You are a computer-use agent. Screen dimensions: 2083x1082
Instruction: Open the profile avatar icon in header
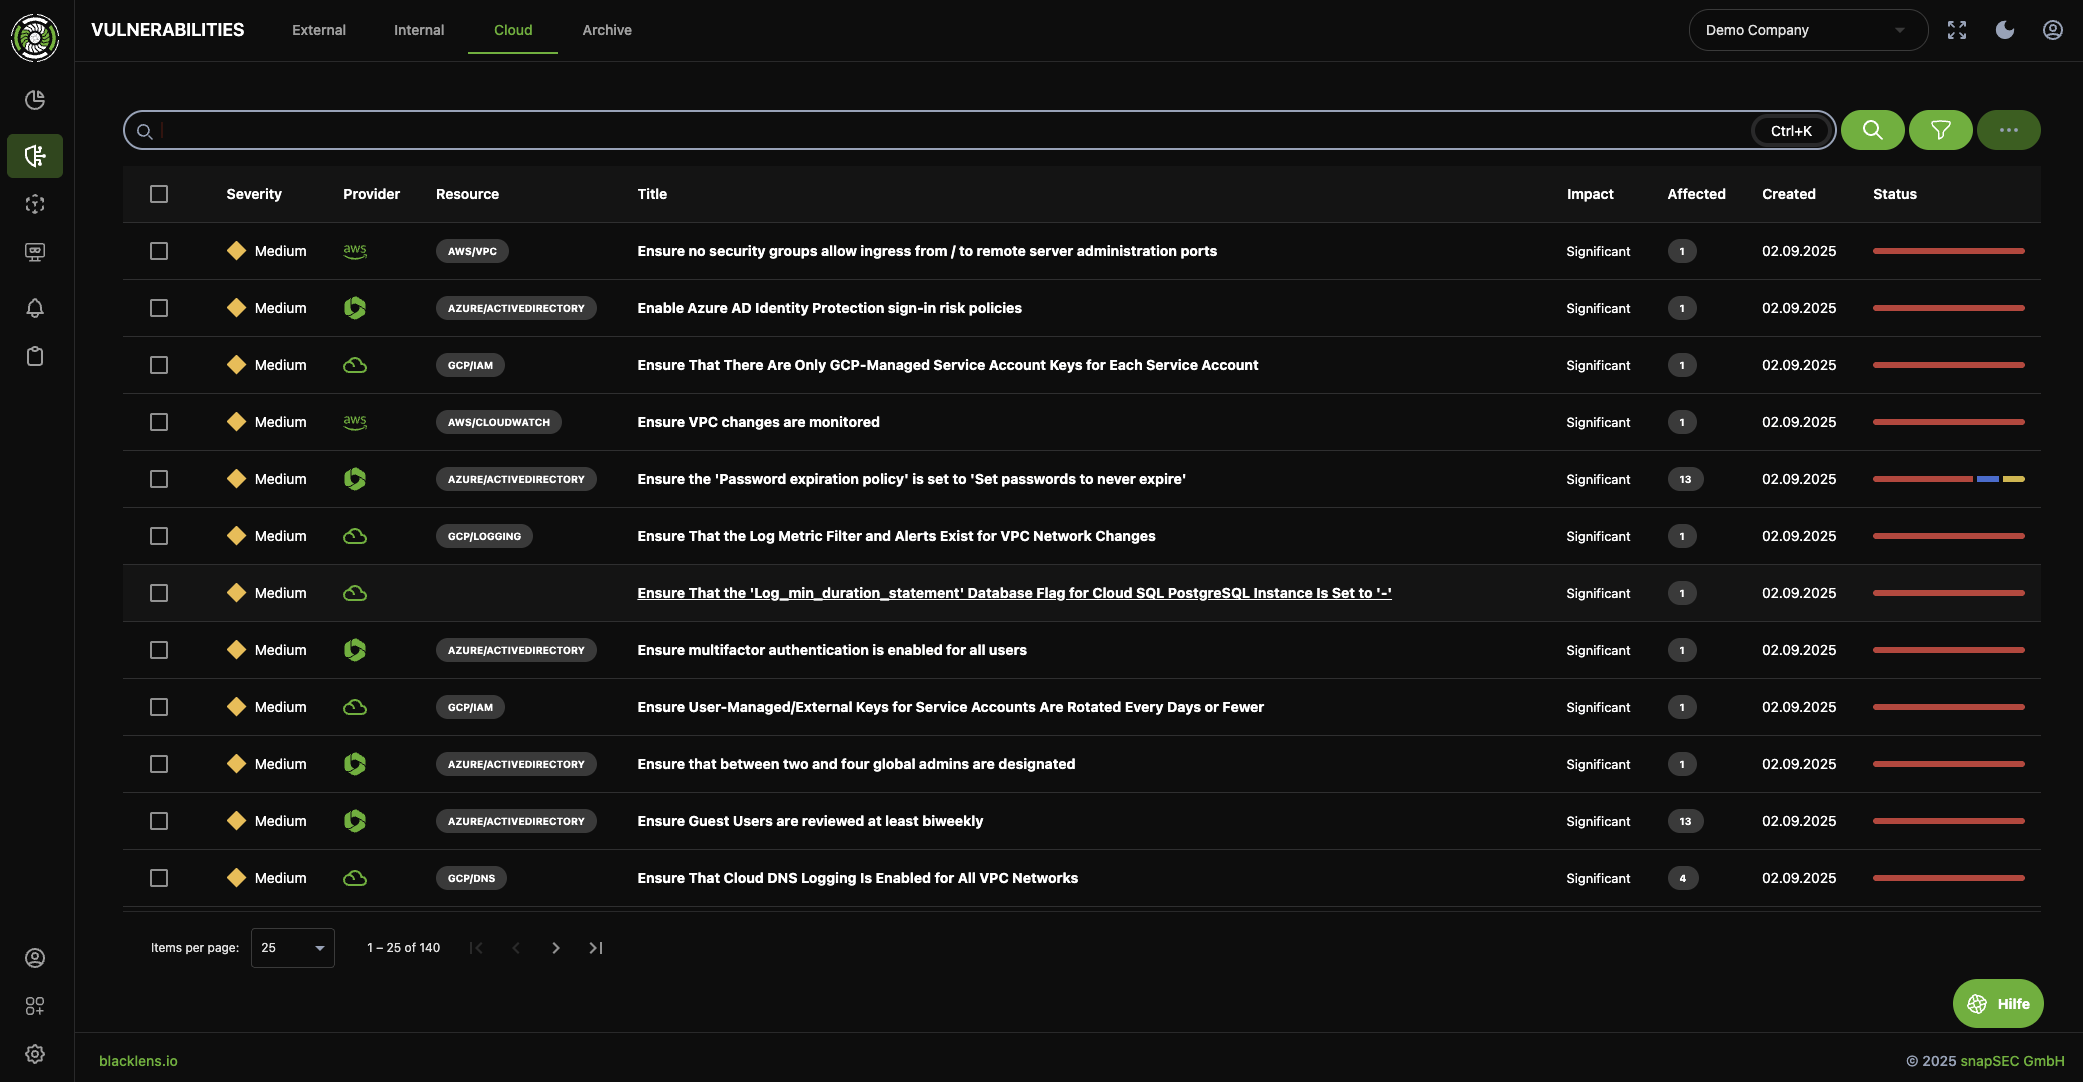tap(2053, 30)
